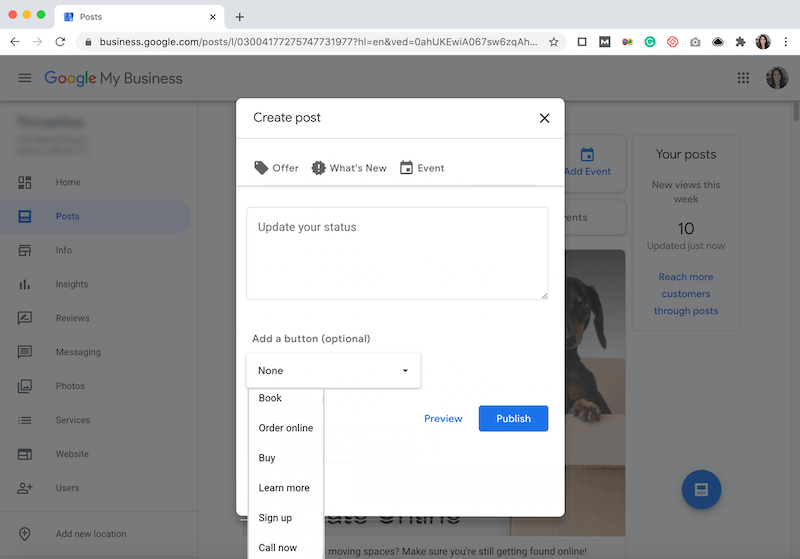Image resolution: width=800 pixels, height=559 pixels.
Task: Publish the post
Action: (513, 418)
